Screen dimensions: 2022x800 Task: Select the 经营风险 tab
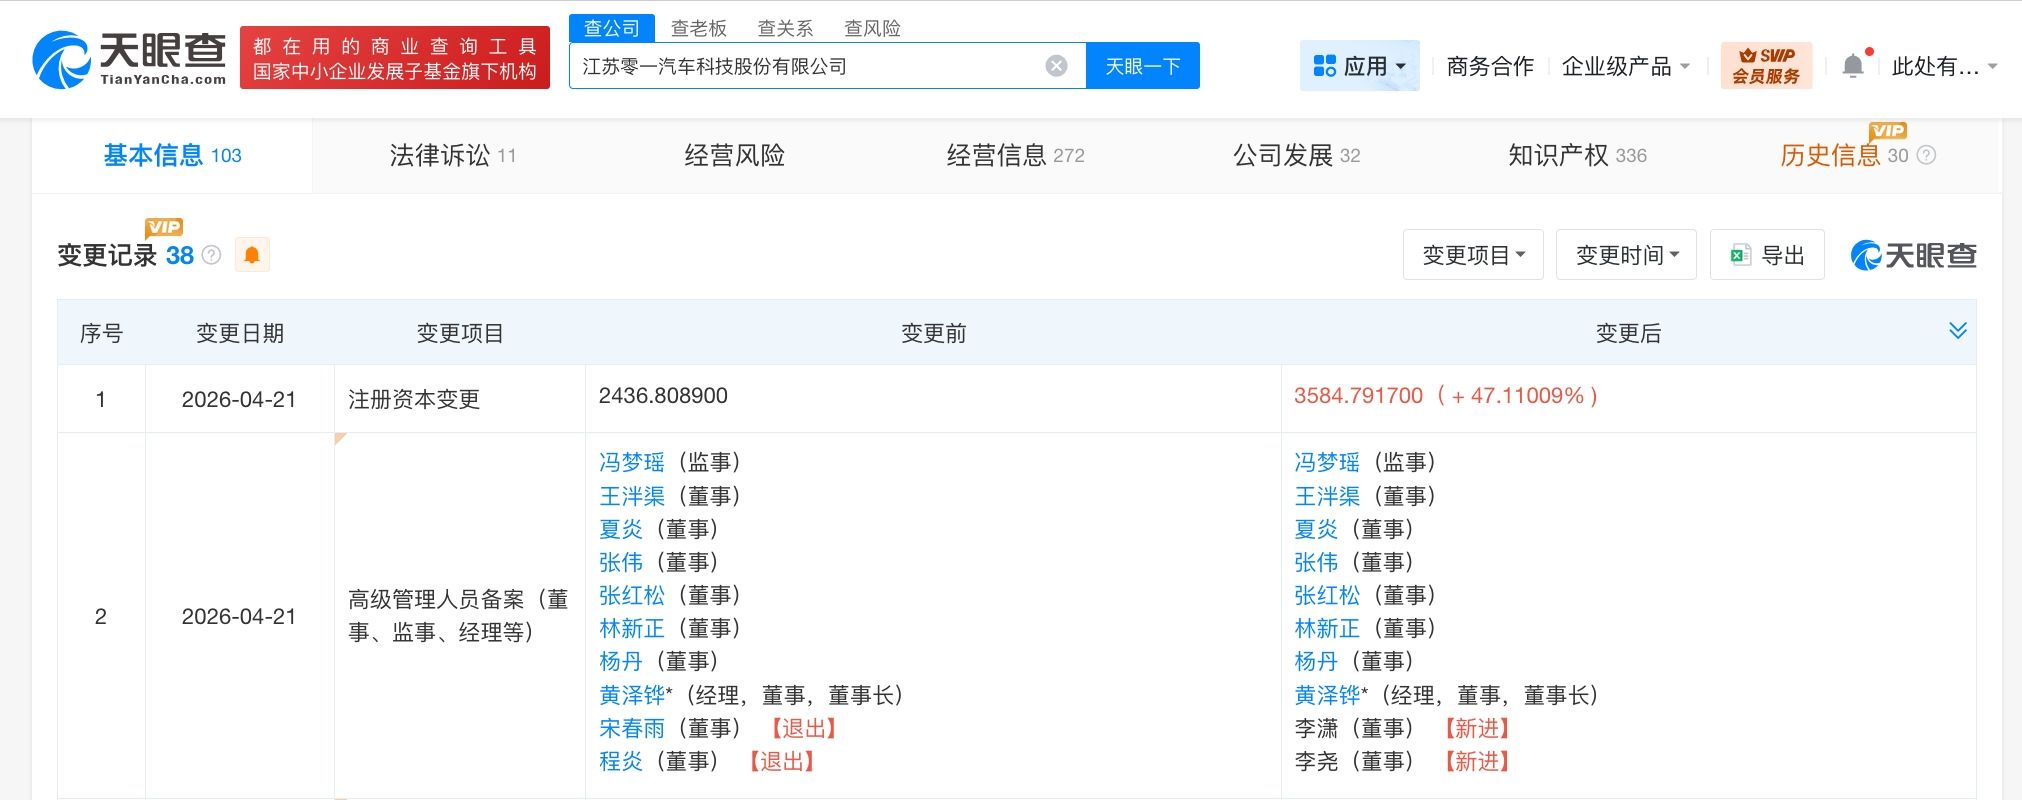pos(734,155)
